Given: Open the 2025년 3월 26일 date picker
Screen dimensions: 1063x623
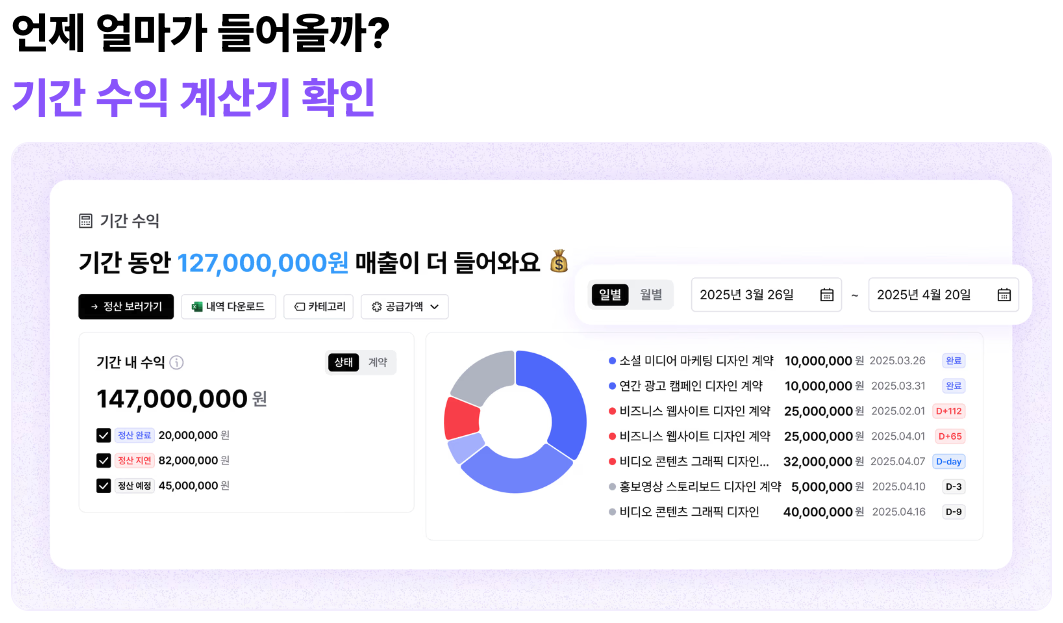Looking at the screenshot, I should pos(766,295).
